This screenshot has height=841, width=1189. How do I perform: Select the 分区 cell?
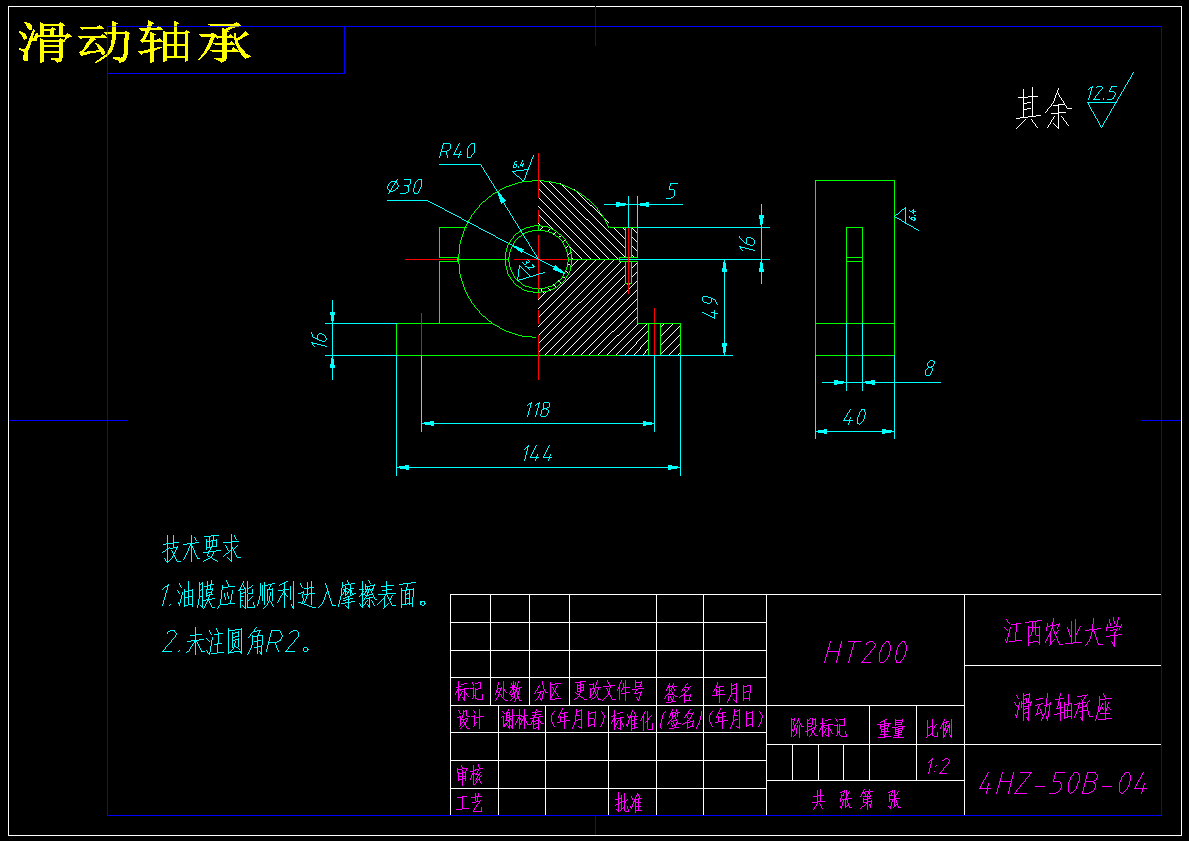click(x=548, y=691)
